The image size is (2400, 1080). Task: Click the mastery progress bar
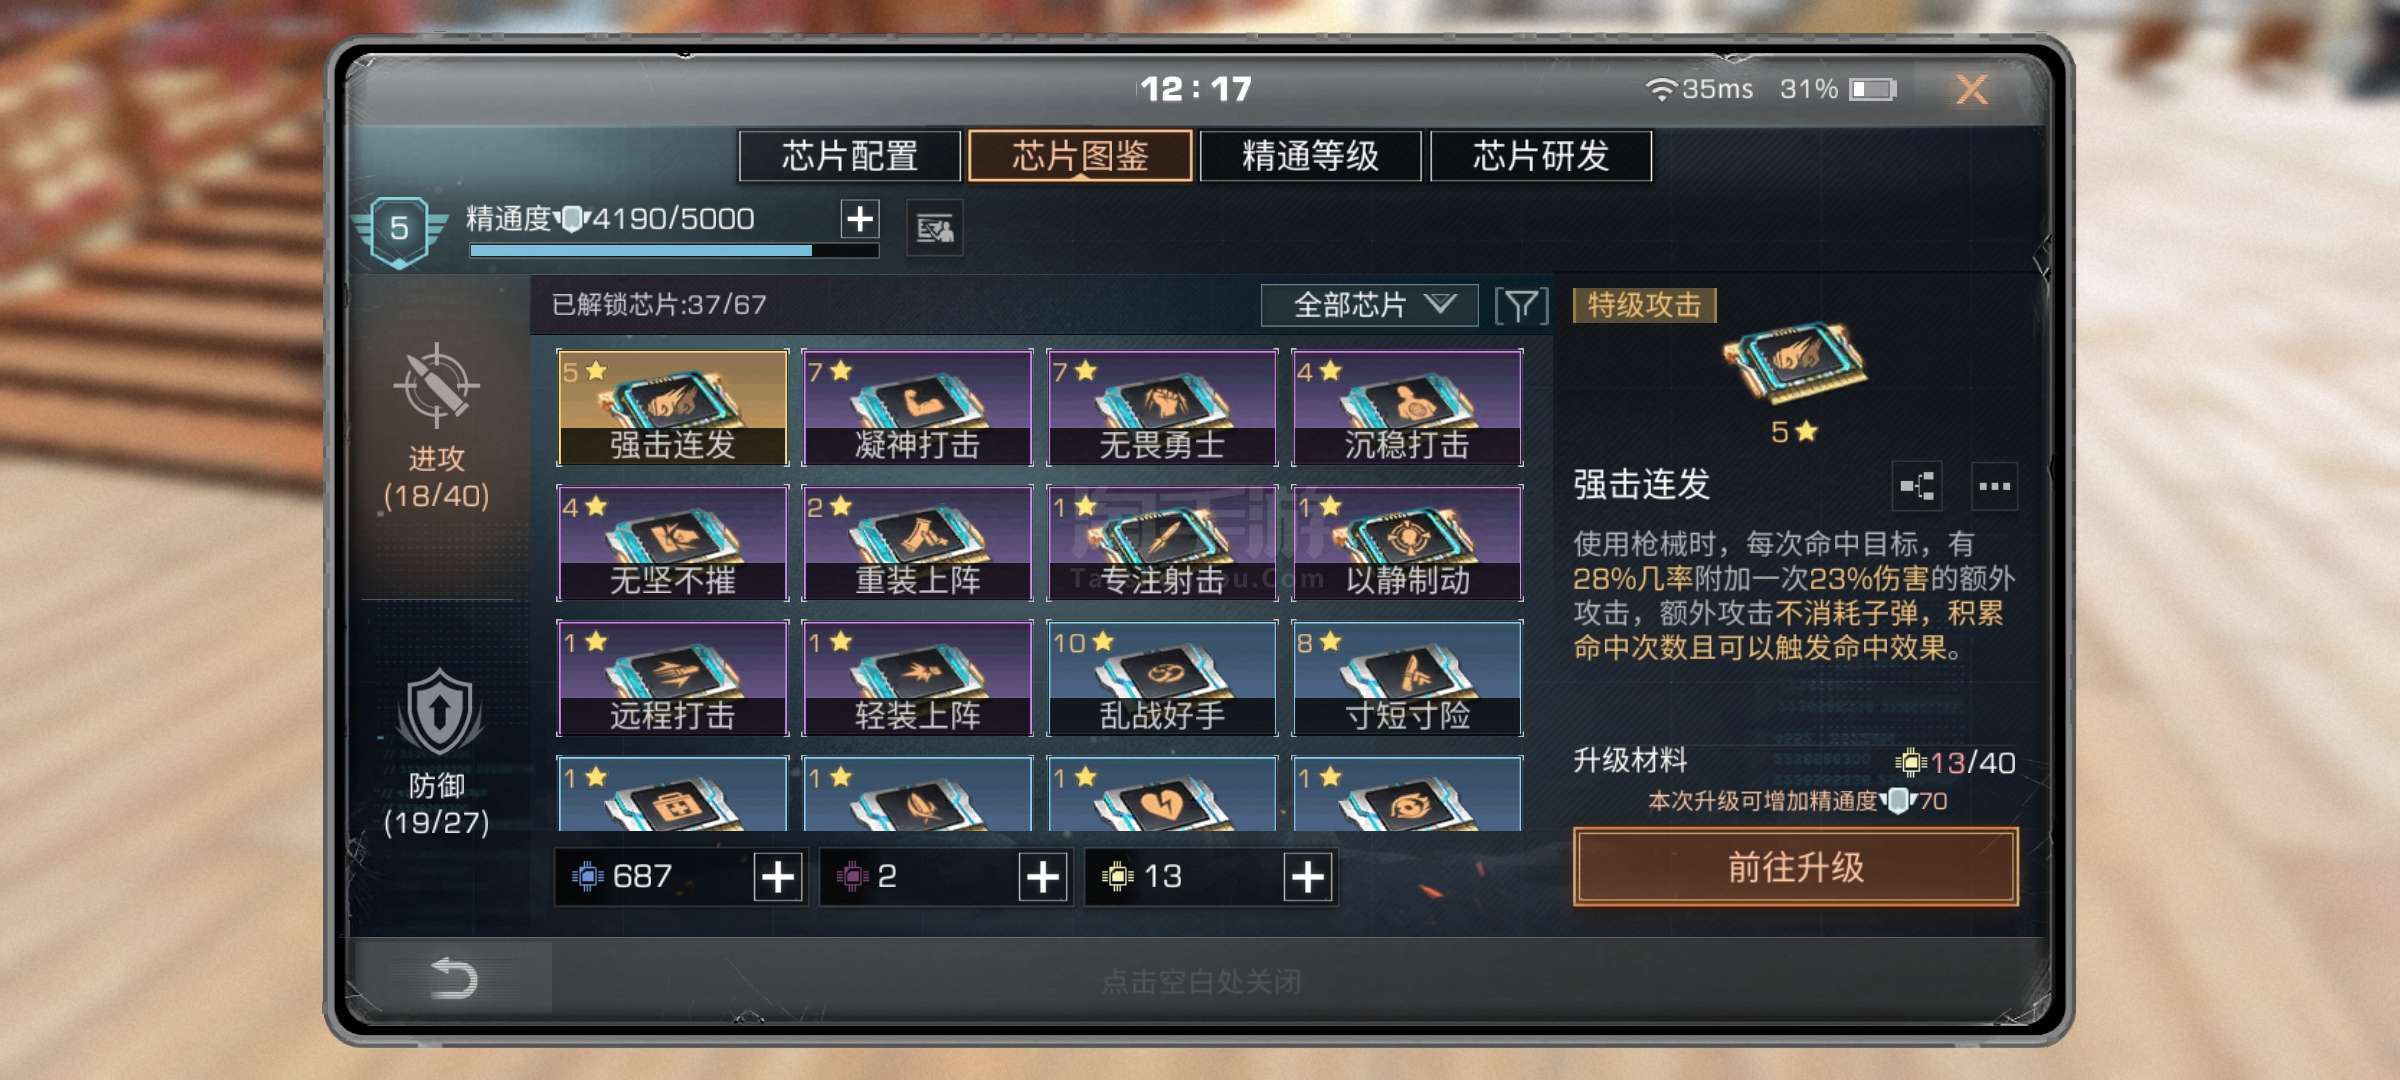point(674,251)
